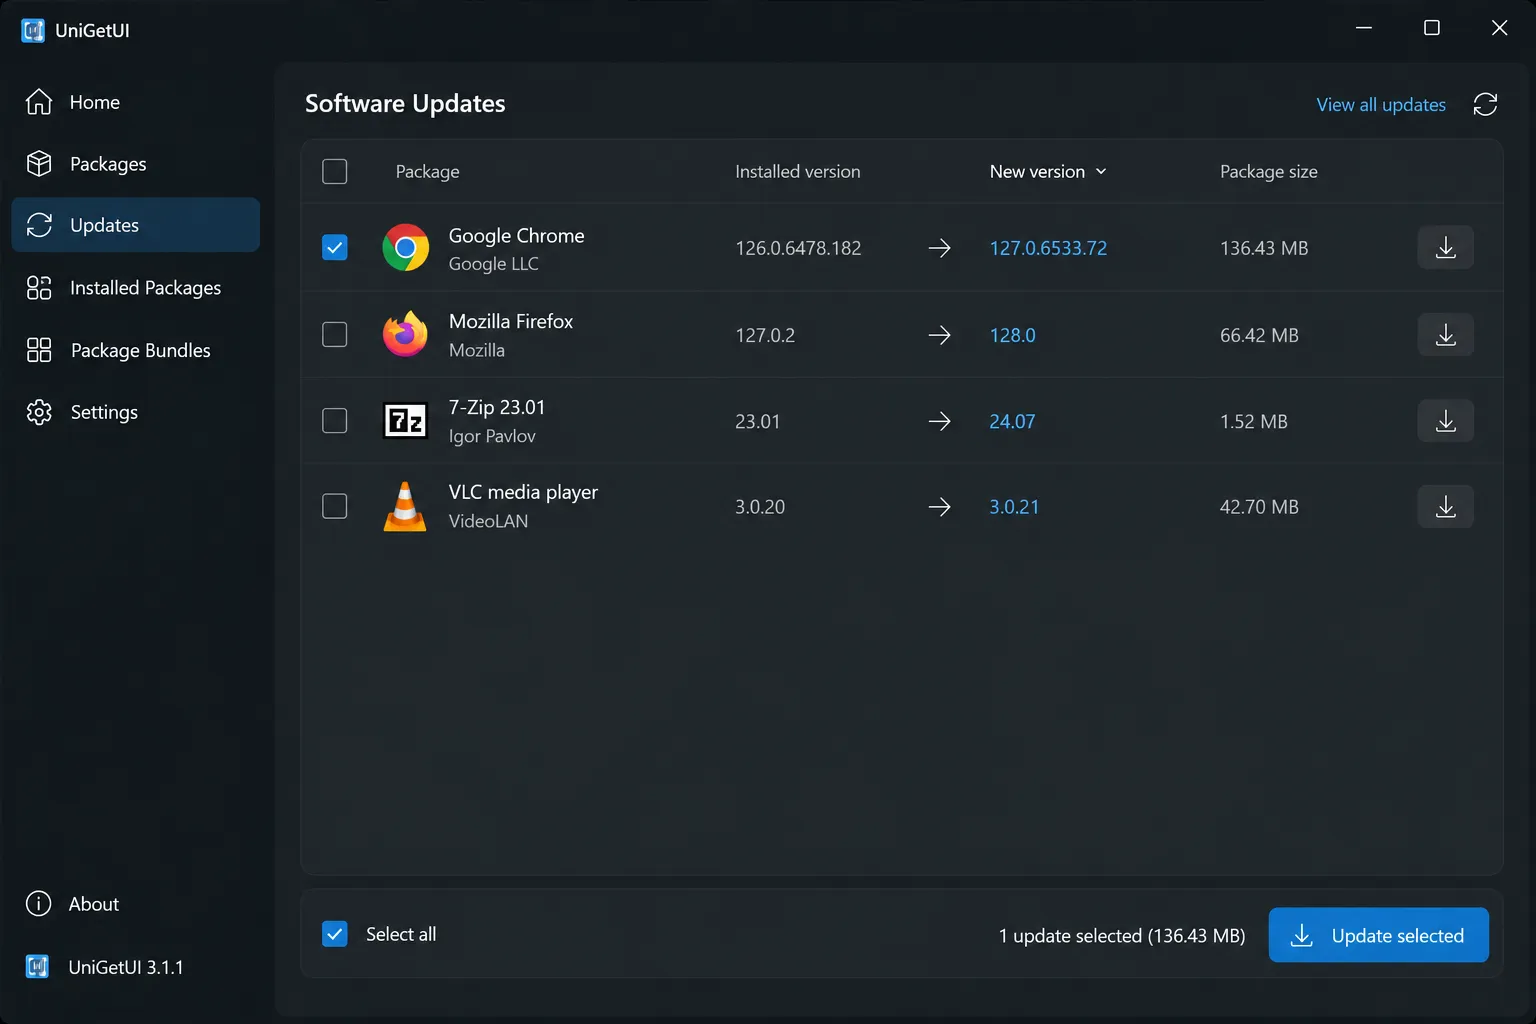Download the Google Chrome update

[1446, 248]
